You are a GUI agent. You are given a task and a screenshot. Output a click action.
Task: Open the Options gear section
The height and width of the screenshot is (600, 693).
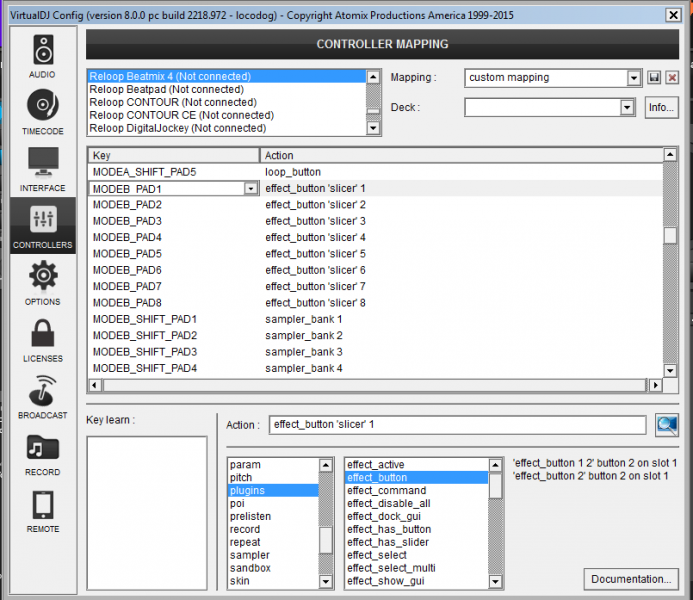coord(43,283)
